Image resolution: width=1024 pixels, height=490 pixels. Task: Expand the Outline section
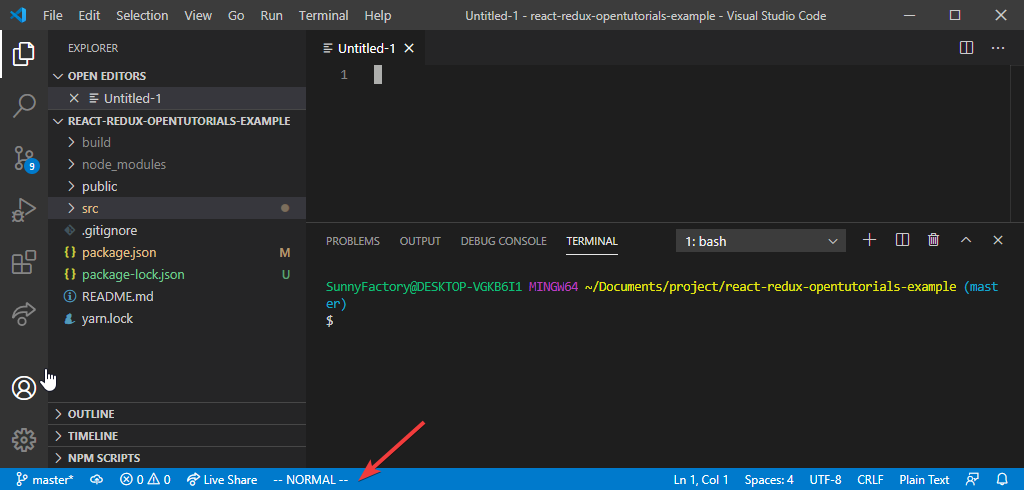(x=177, y=414)
